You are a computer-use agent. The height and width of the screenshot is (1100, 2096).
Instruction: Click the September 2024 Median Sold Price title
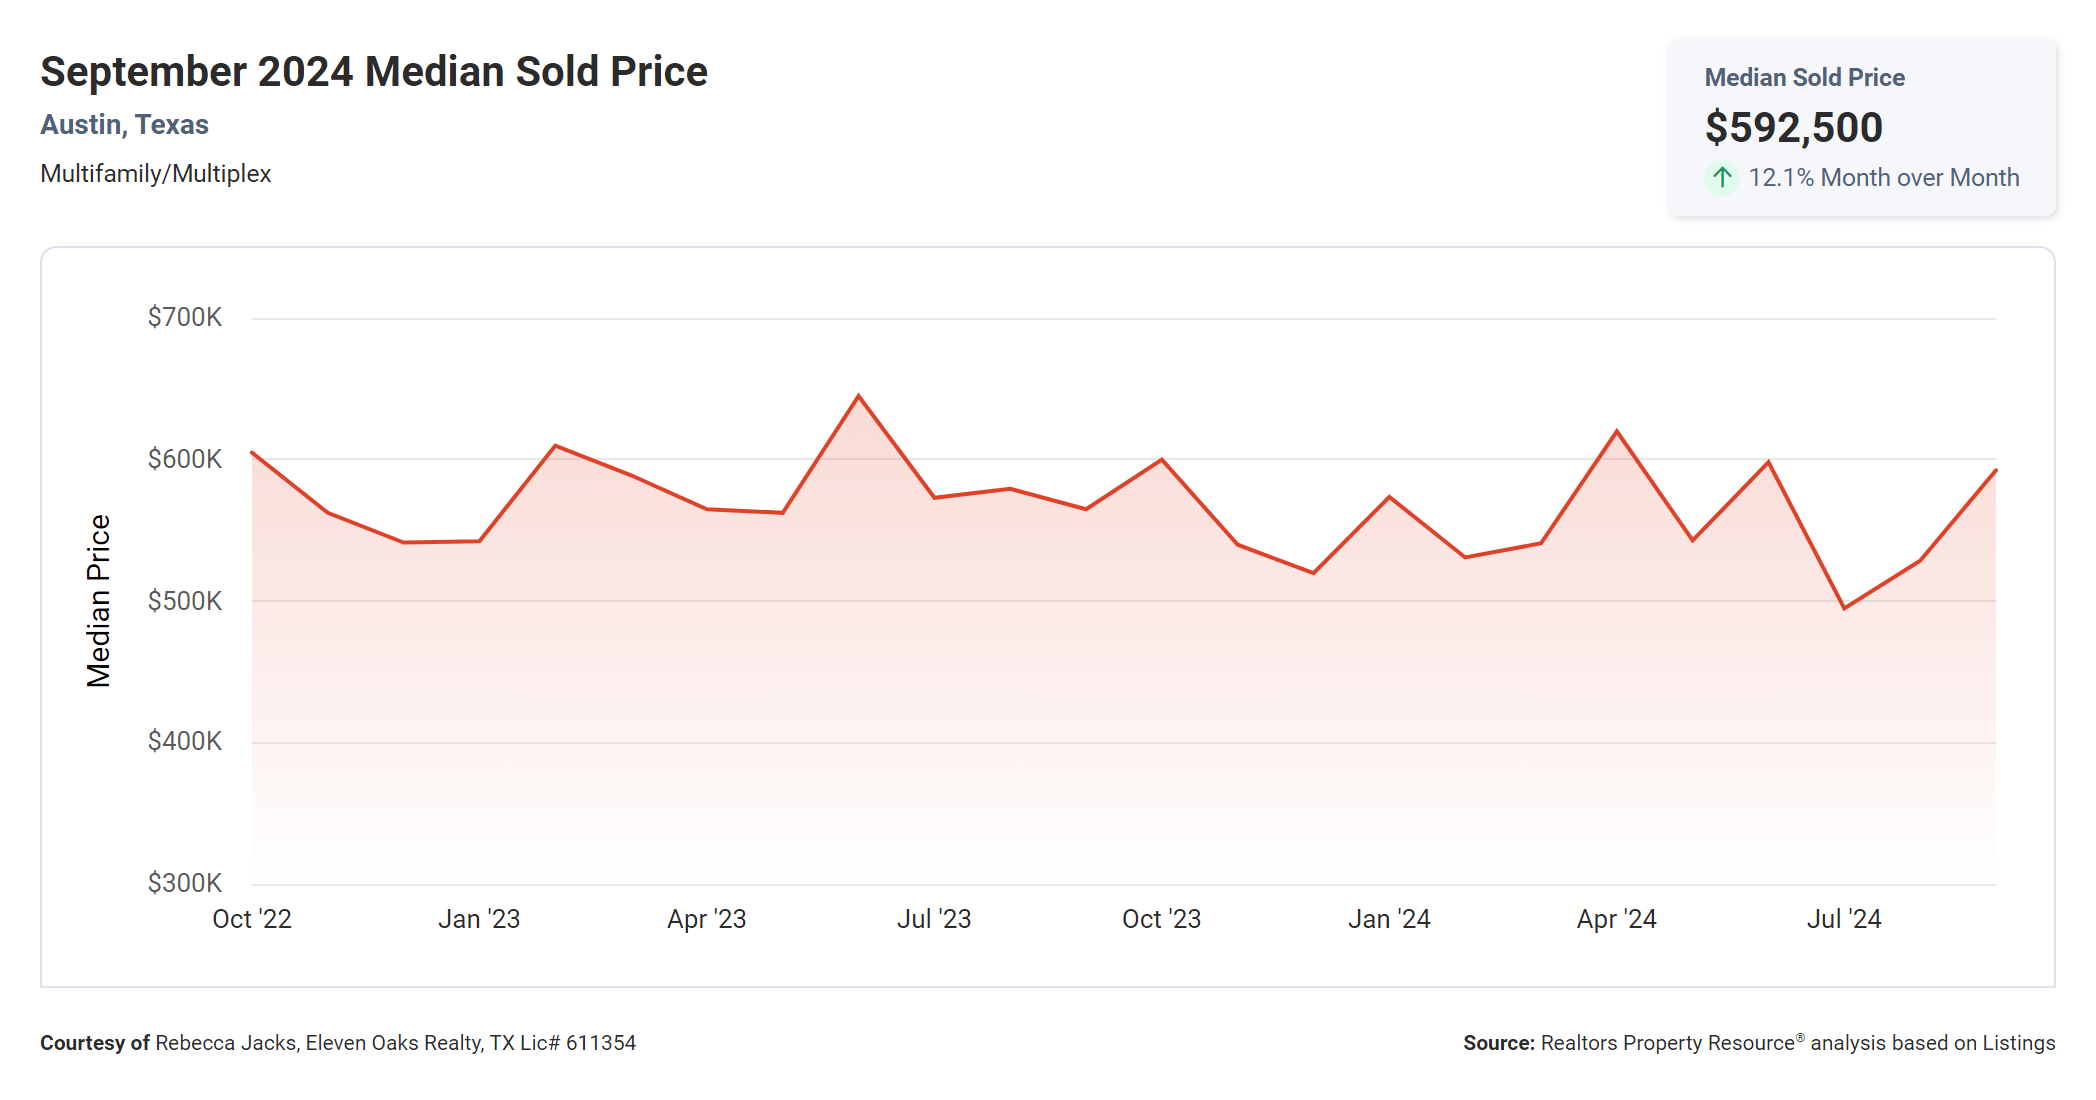(373, 72)
